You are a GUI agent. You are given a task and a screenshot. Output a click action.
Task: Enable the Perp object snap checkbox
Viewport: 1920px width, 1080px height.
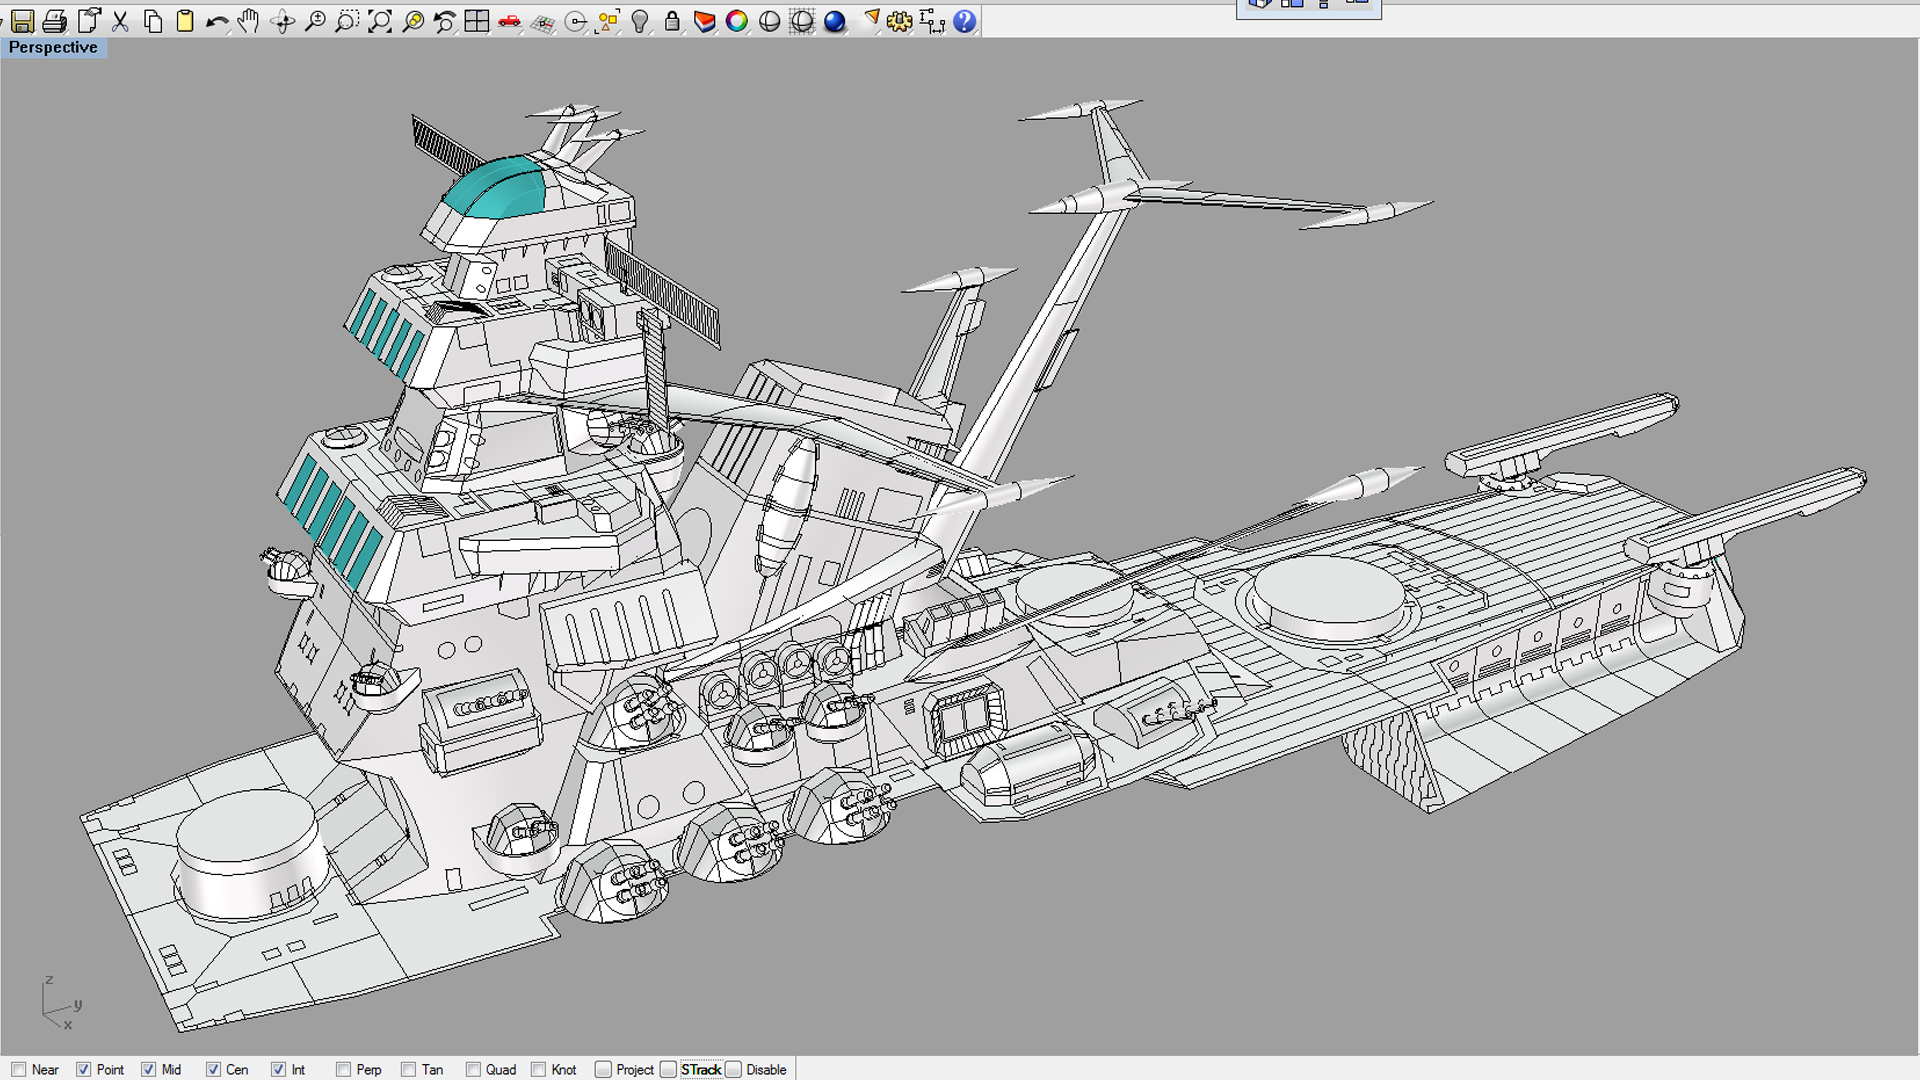tap(344, 1069)
